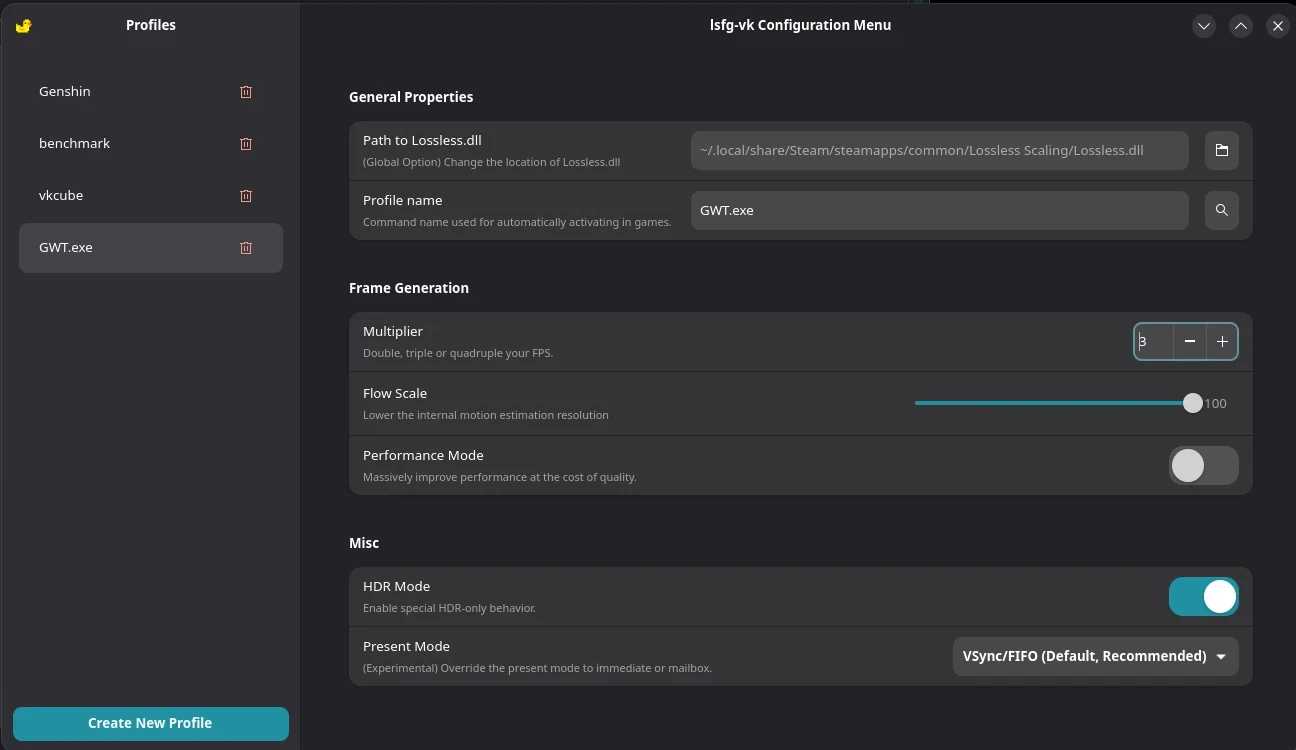Click the Flow Scale slider handle
This screenshot has width=1296, height=750.
pyautogui.click(x=1192, y=403)
